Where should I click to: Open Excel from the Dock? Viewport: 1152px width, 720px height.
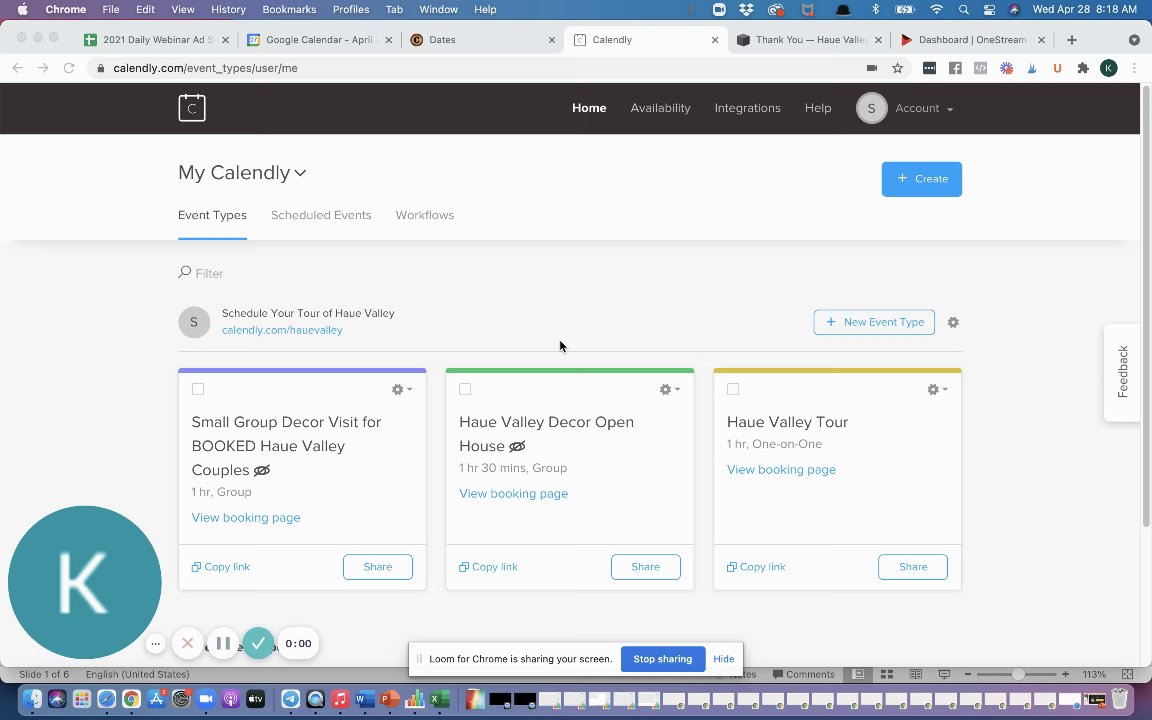[x=439, y=699]
